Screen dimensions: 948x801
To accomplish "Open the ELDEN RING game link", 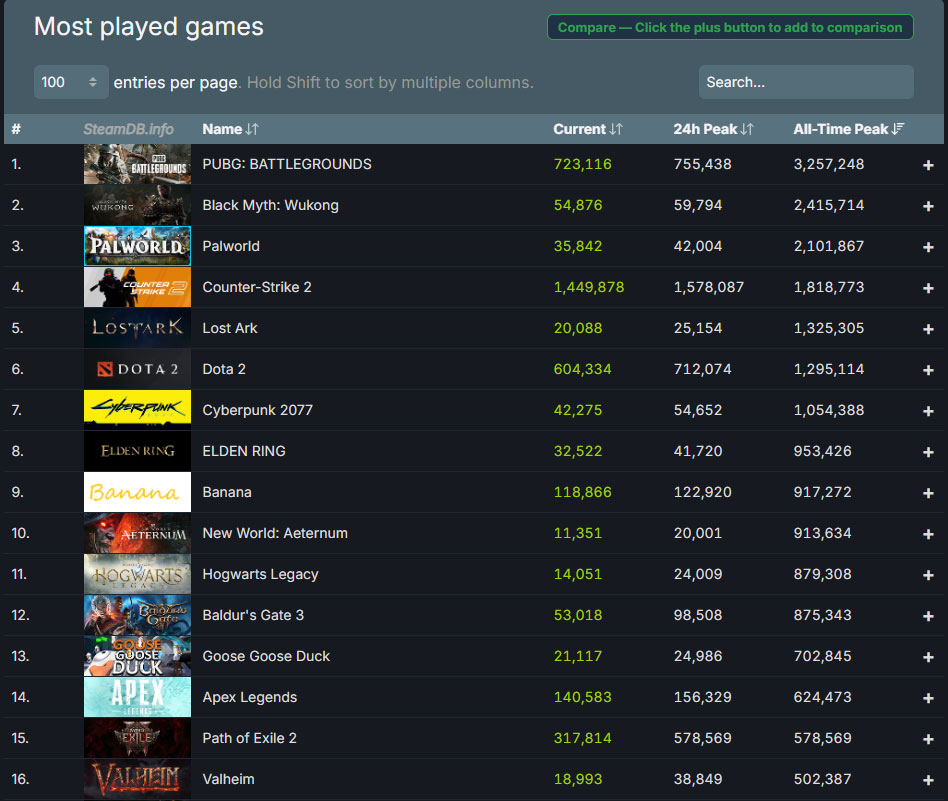I will click(244, 451).
